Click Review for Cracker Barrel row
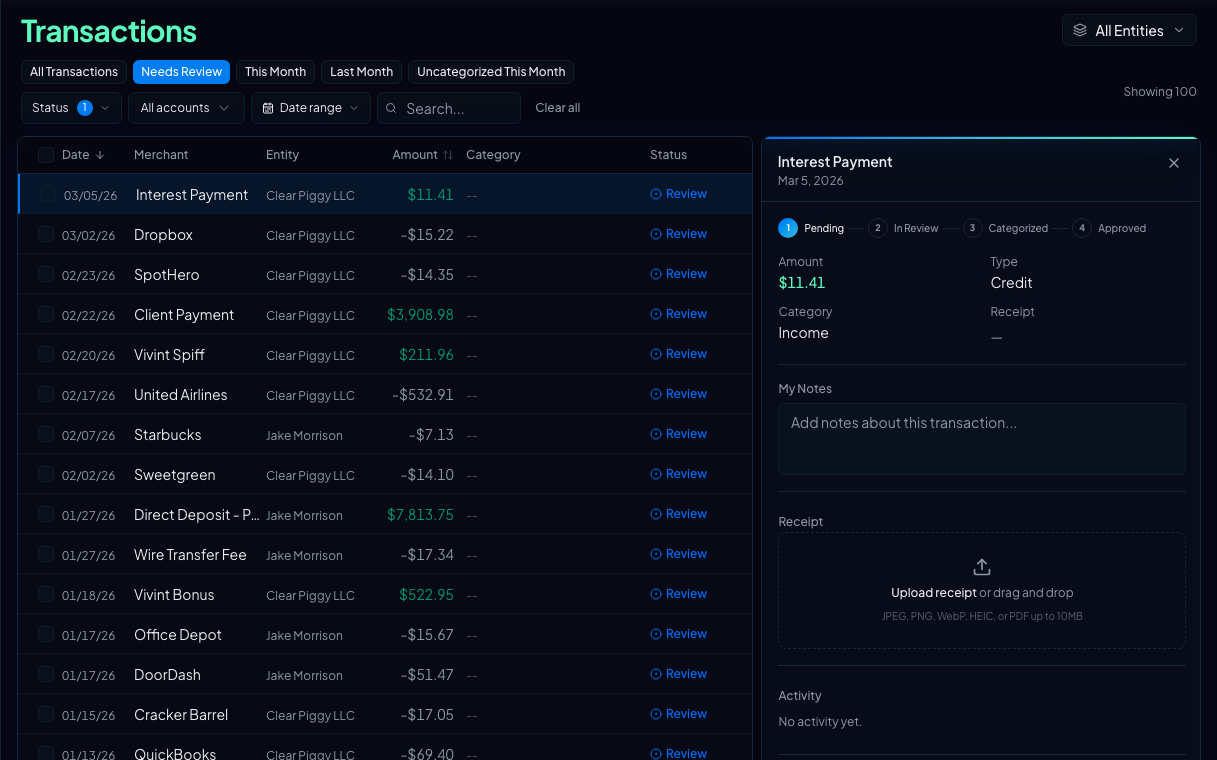The height and width of the screenshot is (760, 1217). tap(679, 714)
